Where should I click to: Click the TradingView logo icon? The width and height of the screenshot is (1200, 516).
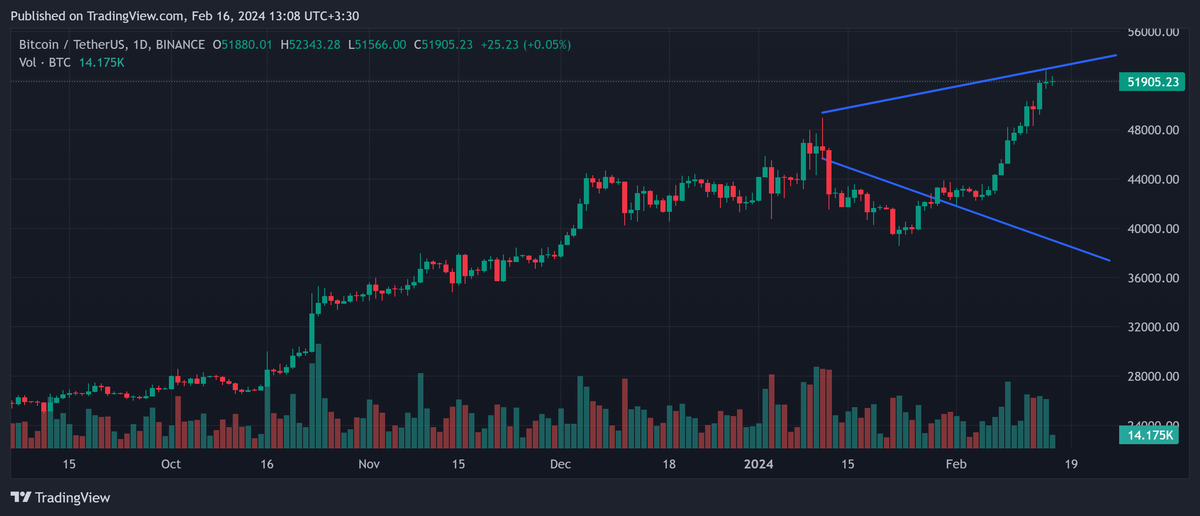(x=20, y=497)
